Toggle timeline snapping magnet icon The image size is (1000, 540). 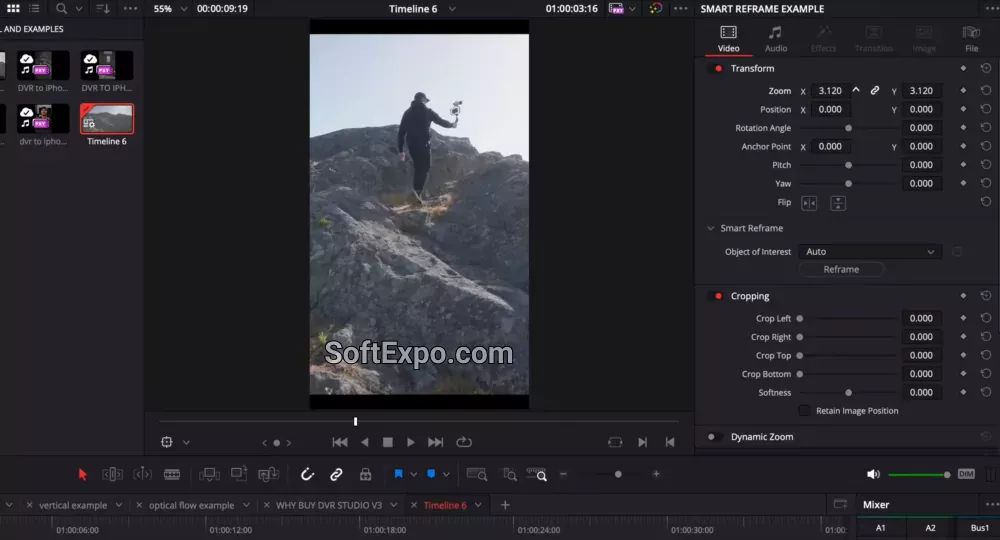coord(307,474)
